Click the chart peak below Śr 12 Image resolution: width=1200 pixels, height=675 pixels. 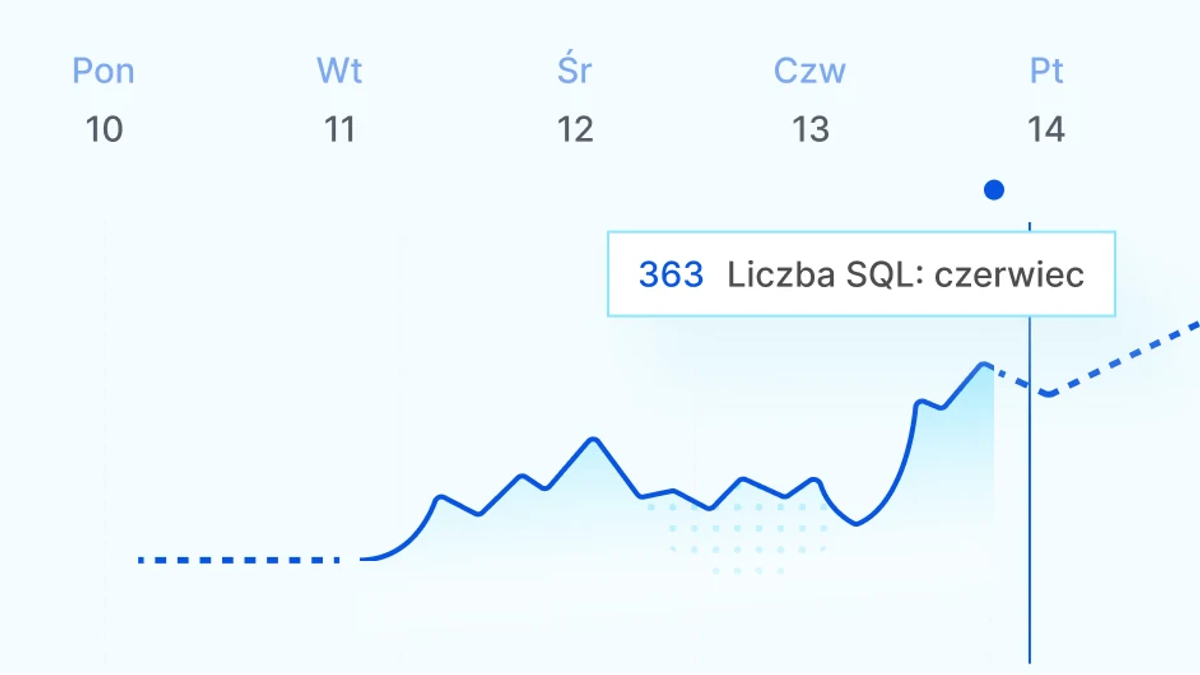click(x=594, y=439)
